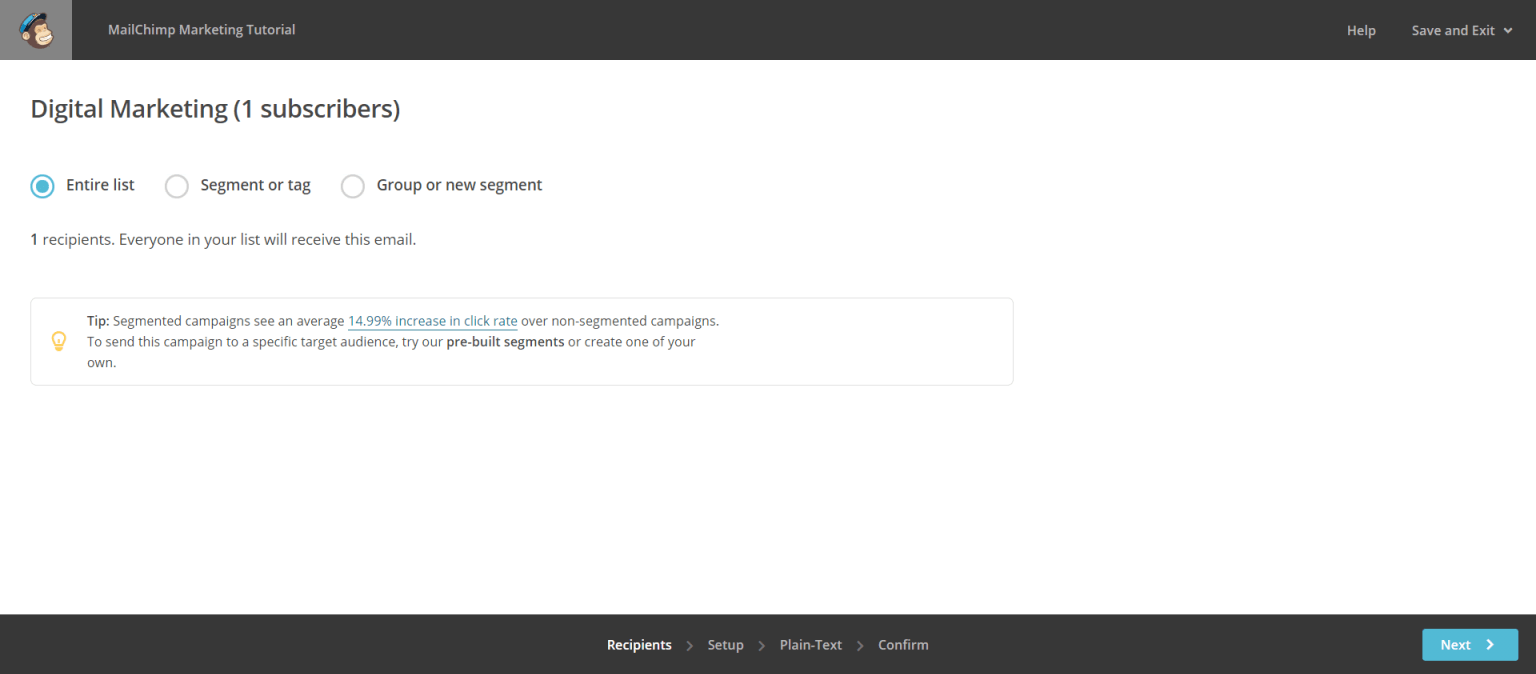Open the Save and Exit menu
Viewport: 1536px width, 674px height.
click(1453, 31)
